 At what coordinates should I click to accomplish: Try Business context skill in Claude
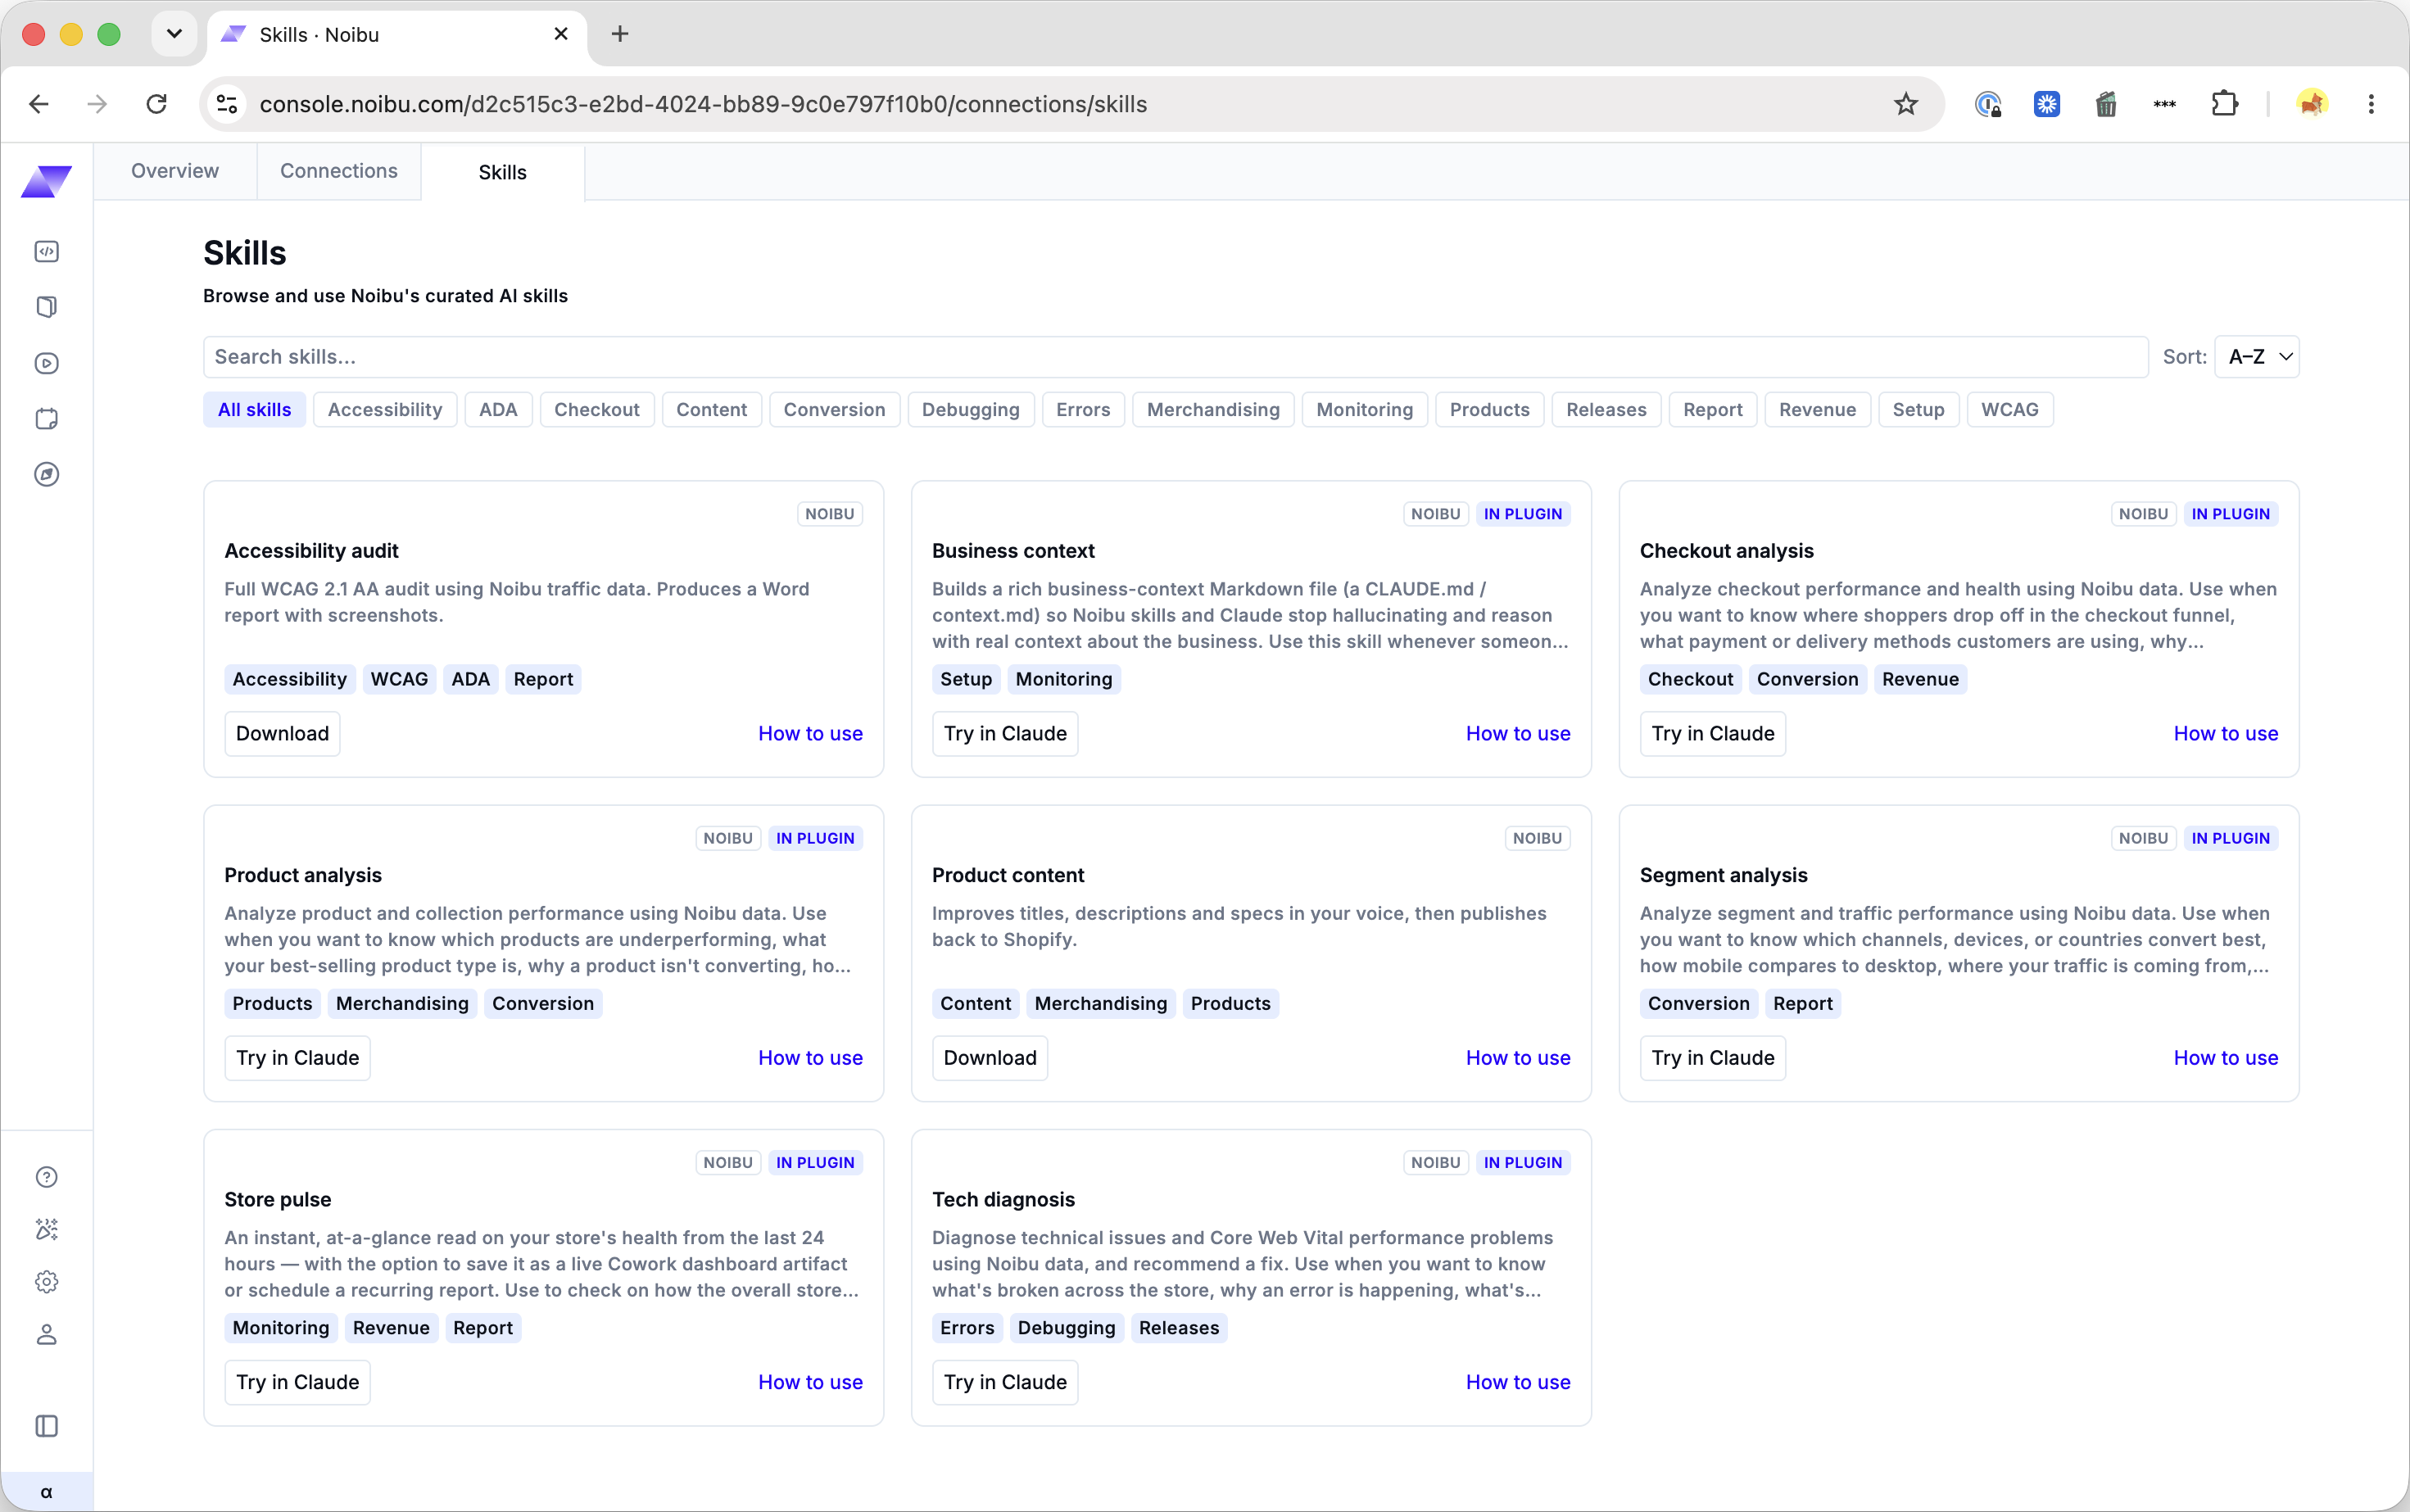pos(1005,733)
